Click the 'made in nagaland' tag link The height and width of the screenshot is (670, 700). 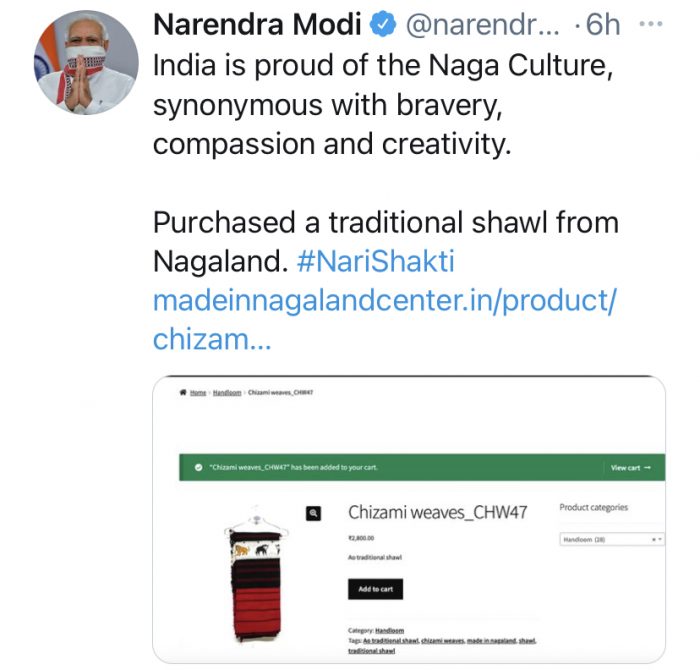(x=488, y=640)
